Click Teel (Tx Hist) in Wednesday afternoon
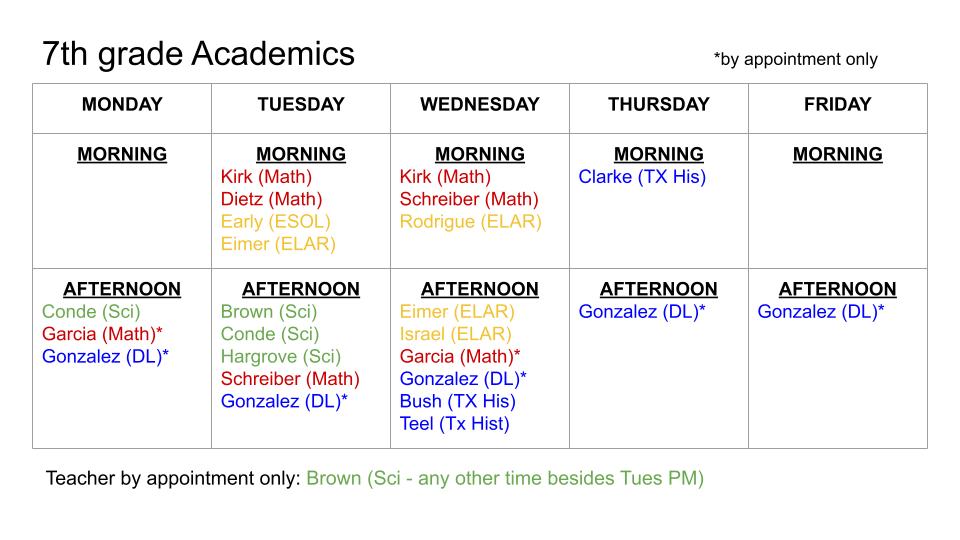This screenshot has height=540, width=960. [454, 424]
